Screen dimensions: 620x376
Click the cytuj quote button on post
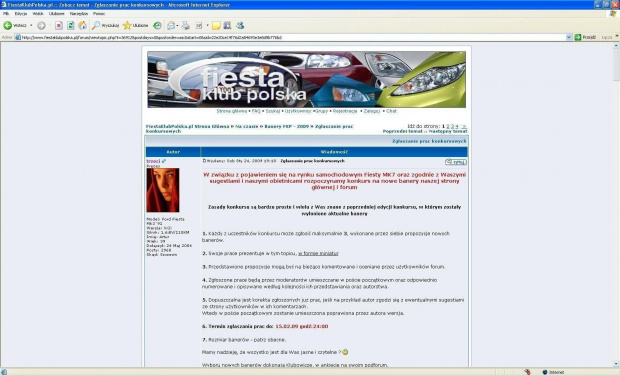456,162
